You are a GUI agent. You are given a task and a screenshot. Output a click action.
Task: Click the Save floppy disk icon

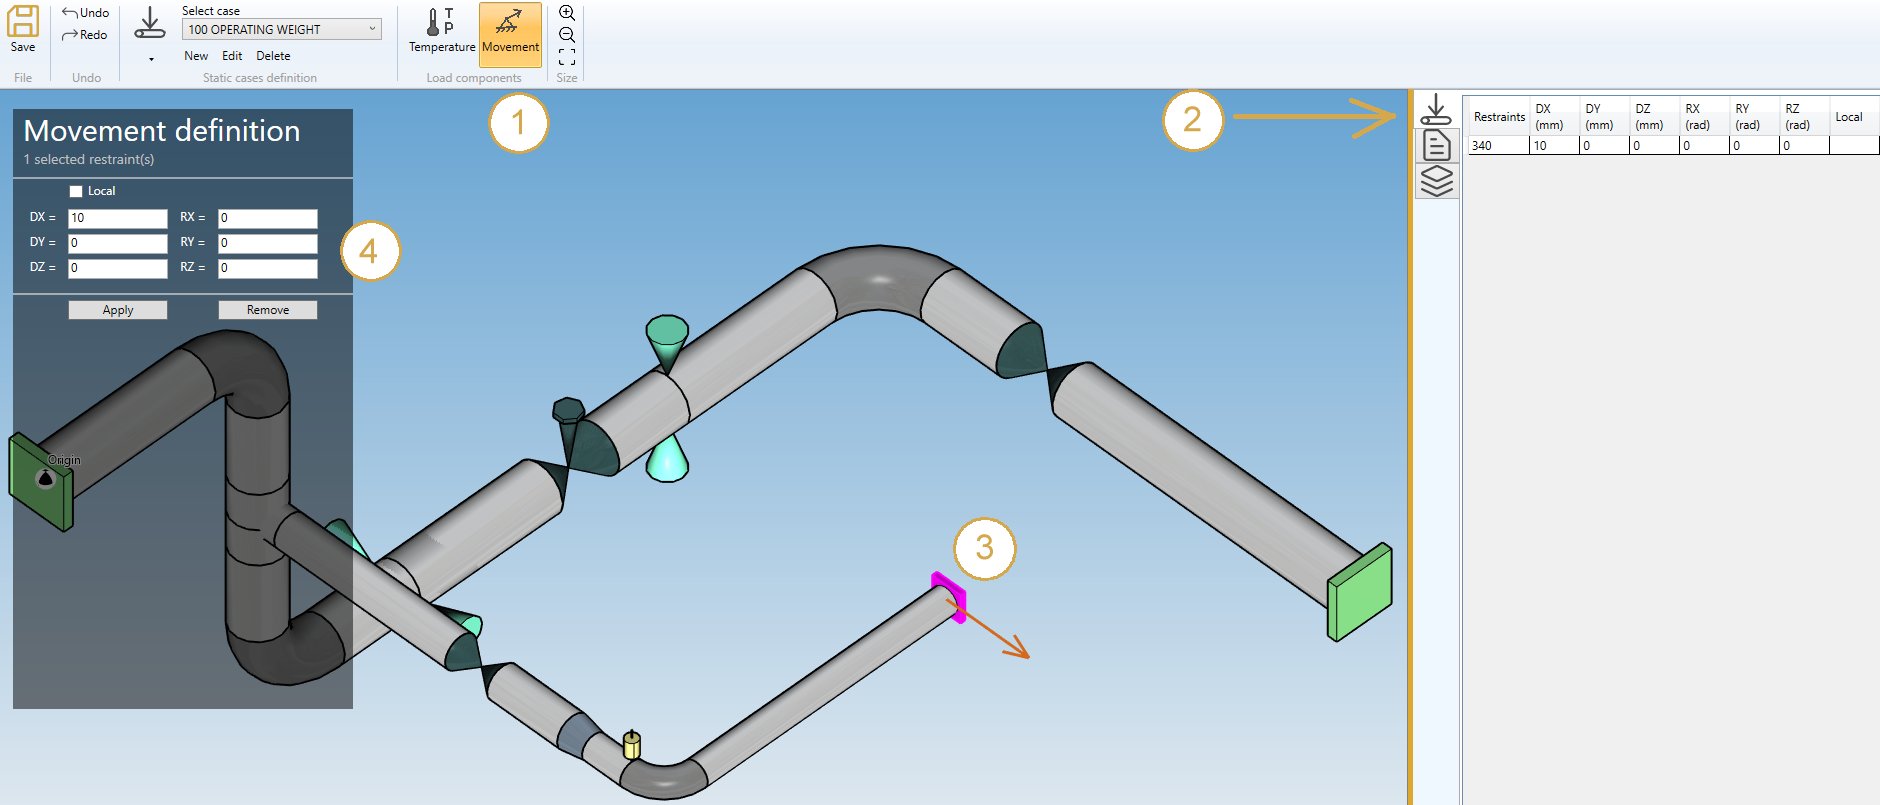tap(22, 22)
